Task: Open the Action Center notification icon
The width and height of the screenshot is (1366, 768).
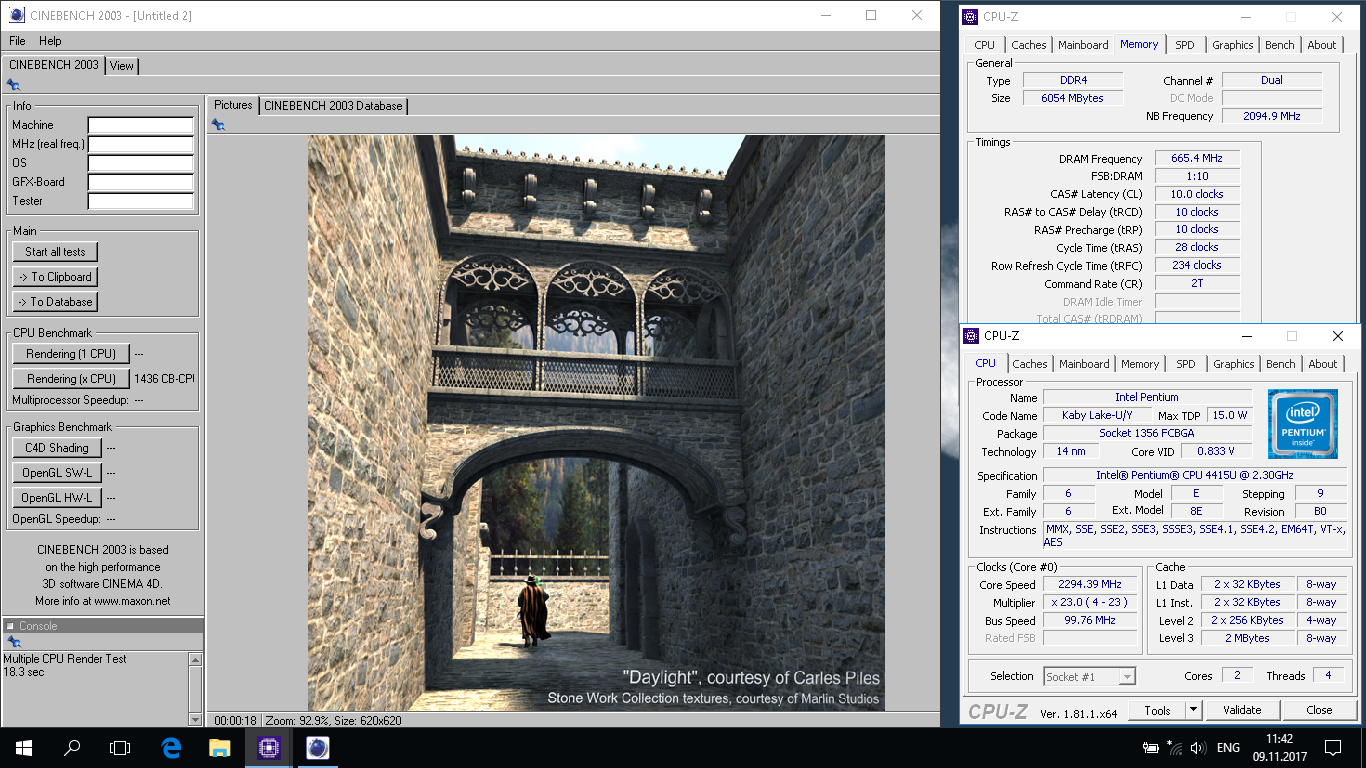Action: pos(1331,747)
